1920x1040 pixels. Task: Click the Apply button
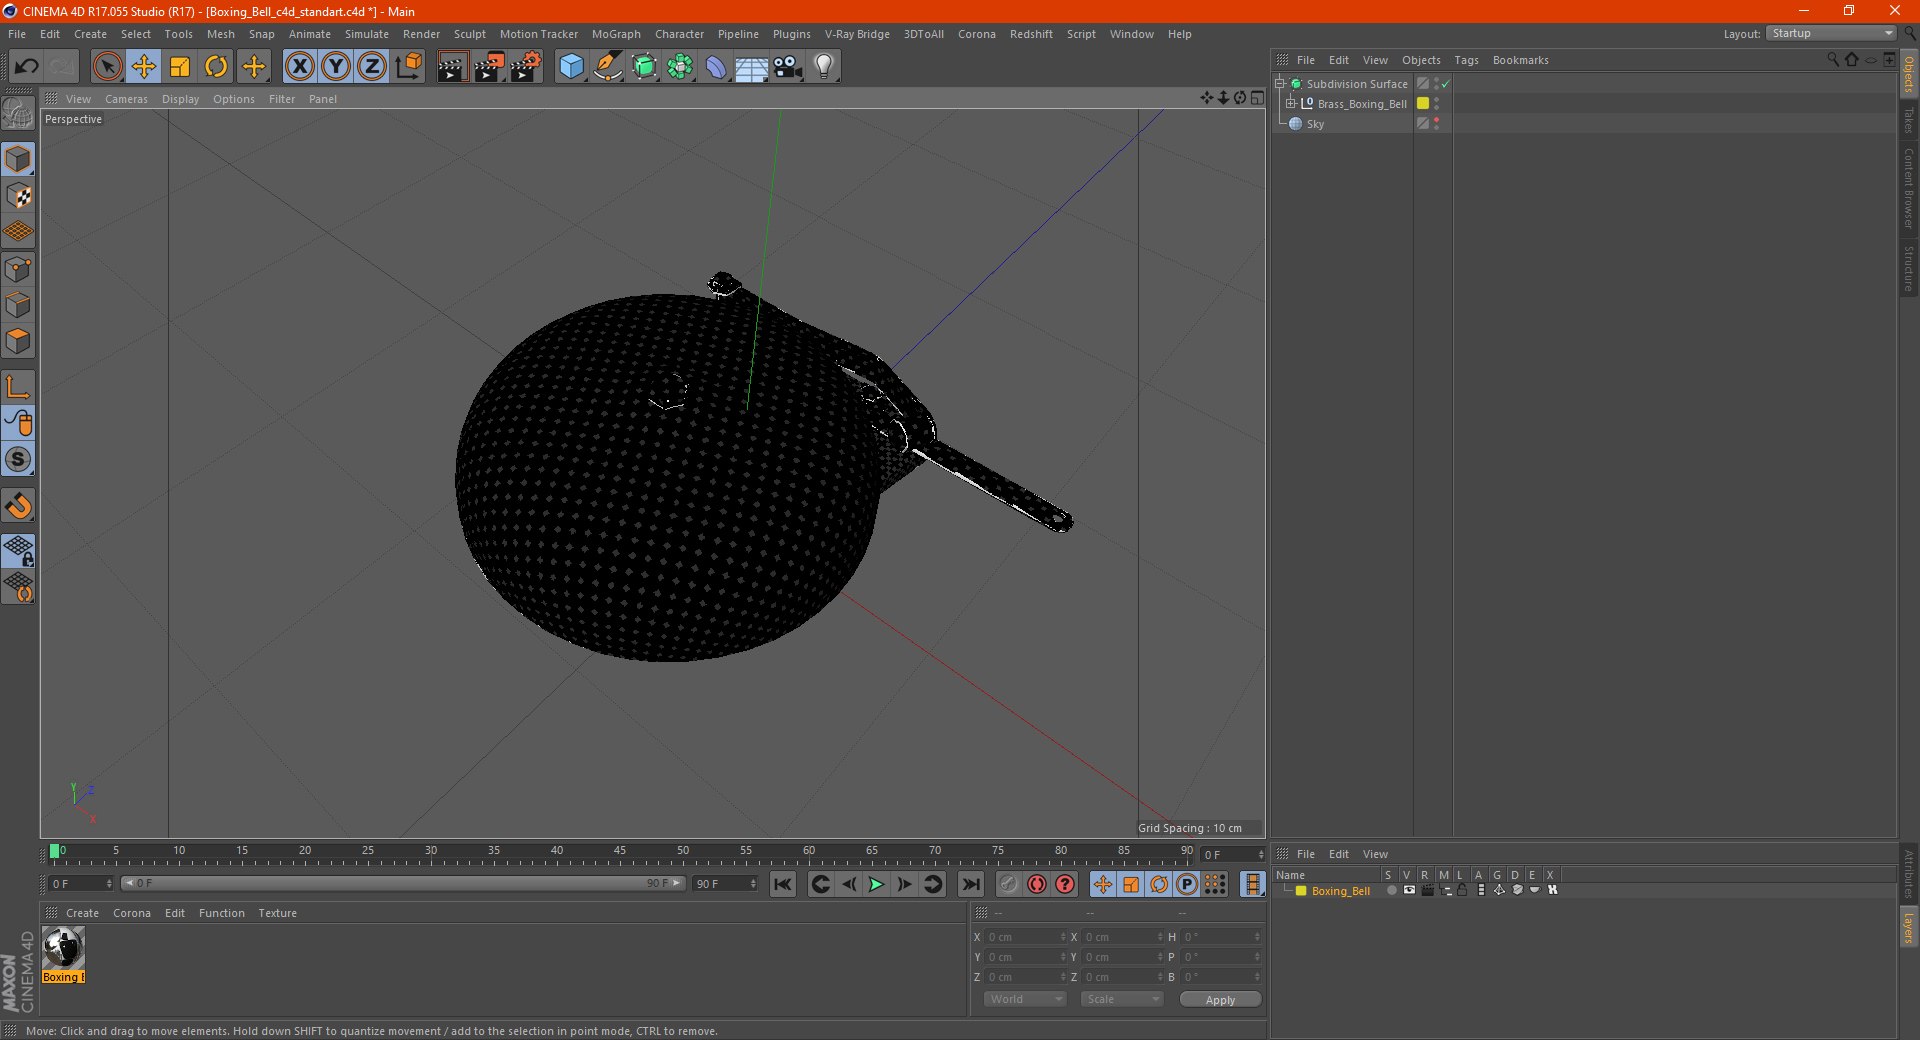point(1220,1000)
